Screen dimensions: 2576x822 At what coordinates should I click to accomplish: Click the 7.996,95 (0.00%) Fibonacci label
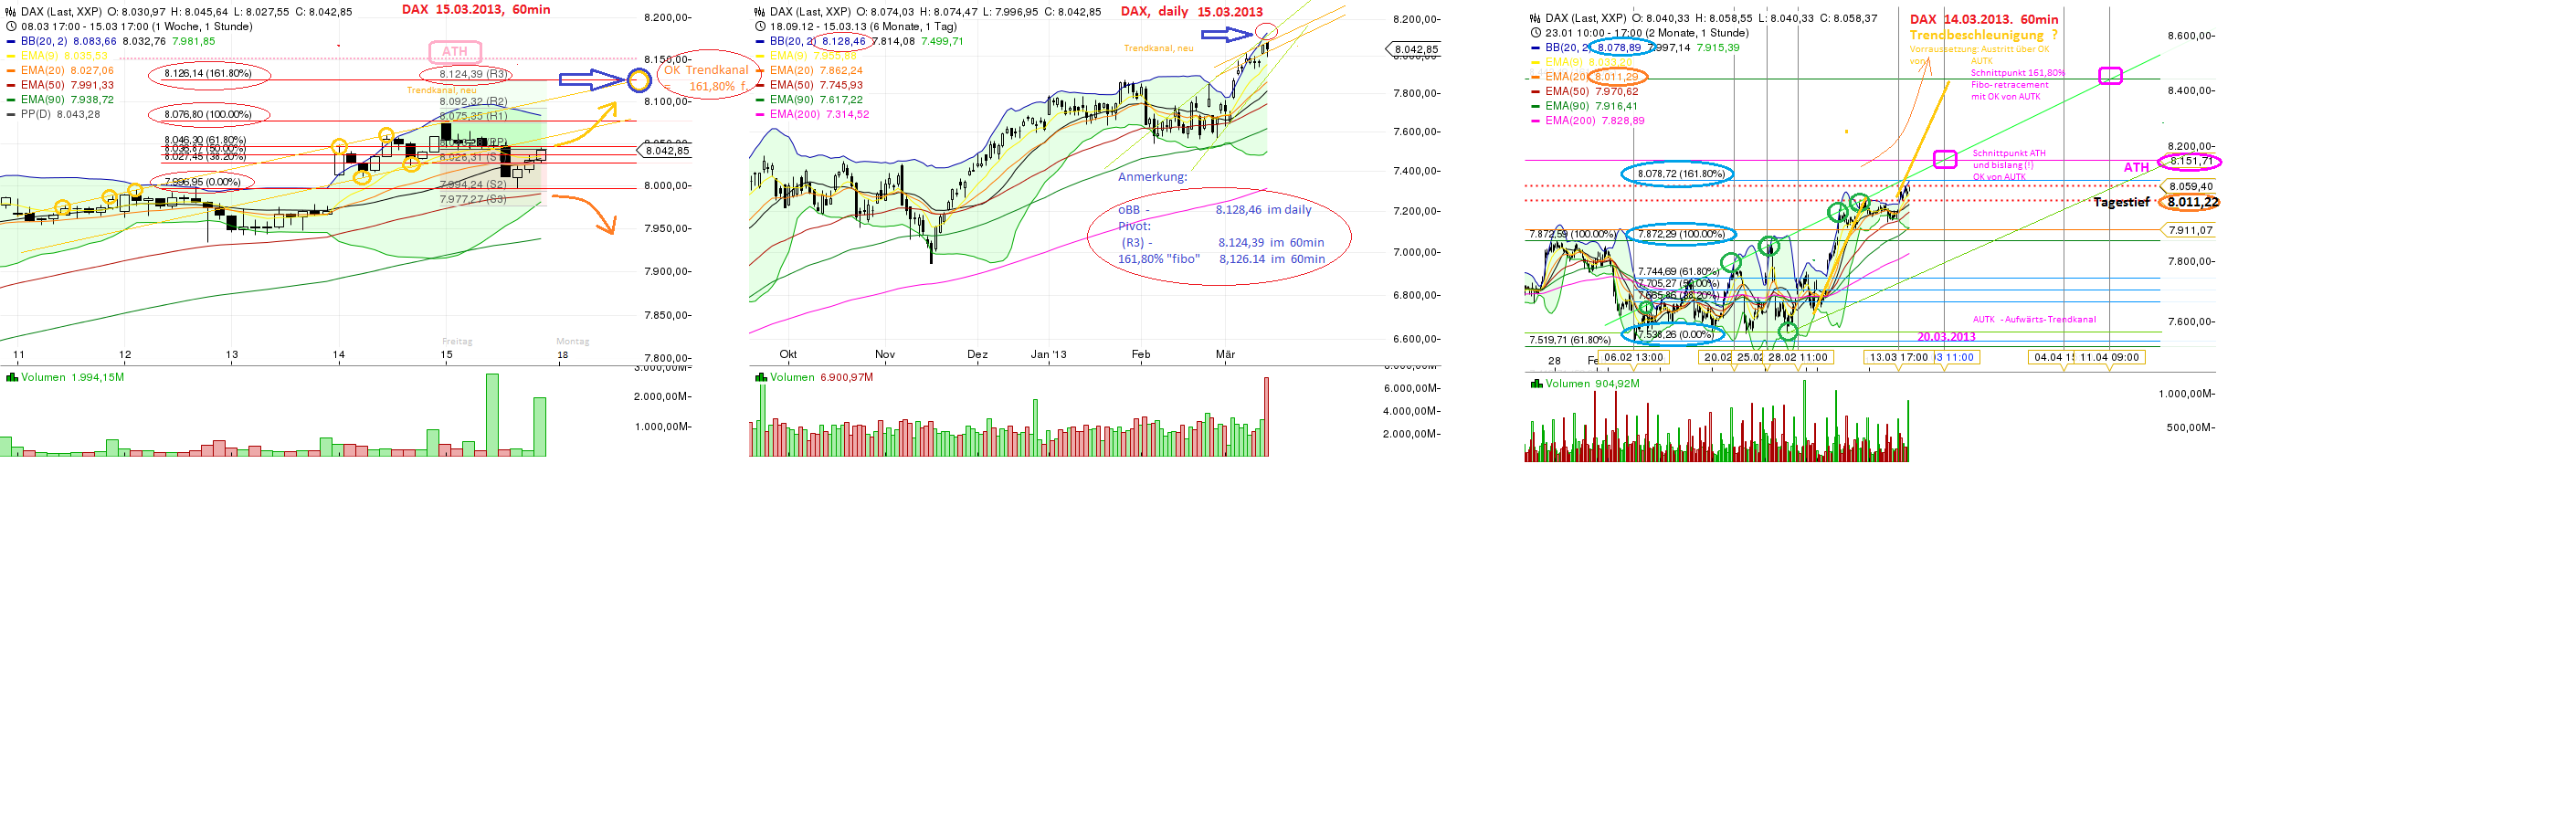202,182
